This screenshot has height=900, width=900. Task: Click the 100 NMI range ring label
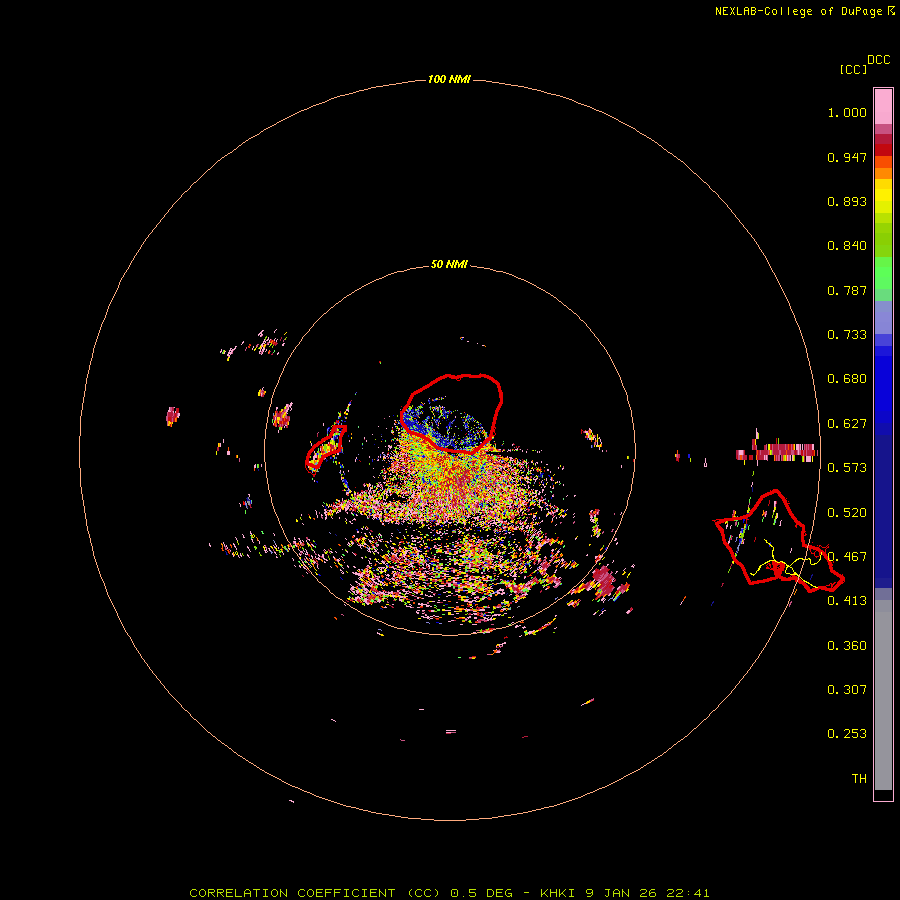pyautogui.click(x=449, y=79)
